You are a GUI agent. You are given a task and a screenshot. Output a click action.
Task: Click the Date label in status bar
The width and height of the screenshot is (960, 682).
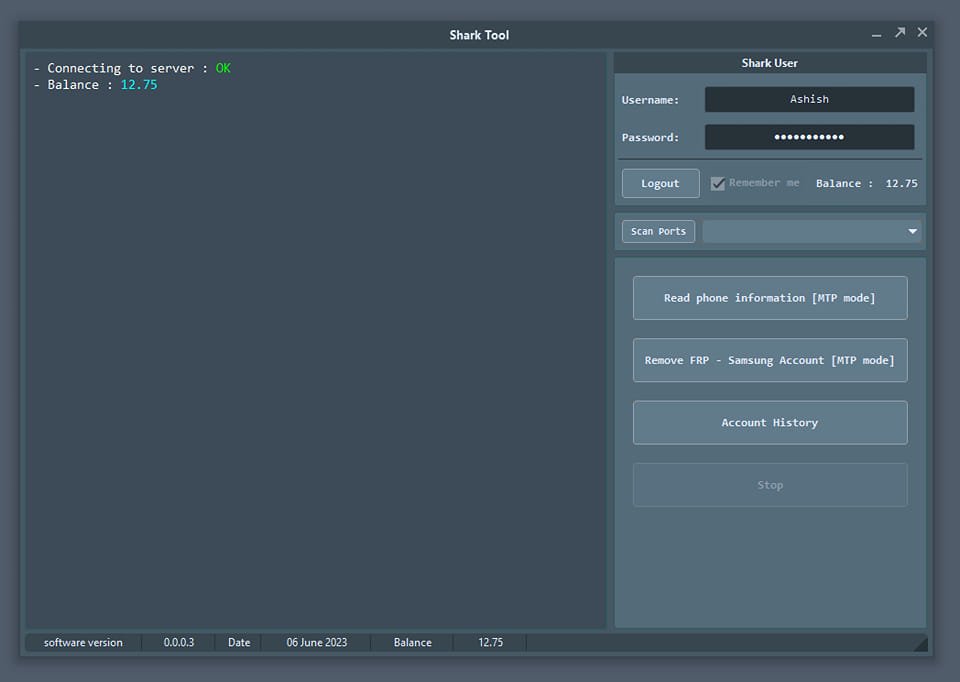[239, 642]
